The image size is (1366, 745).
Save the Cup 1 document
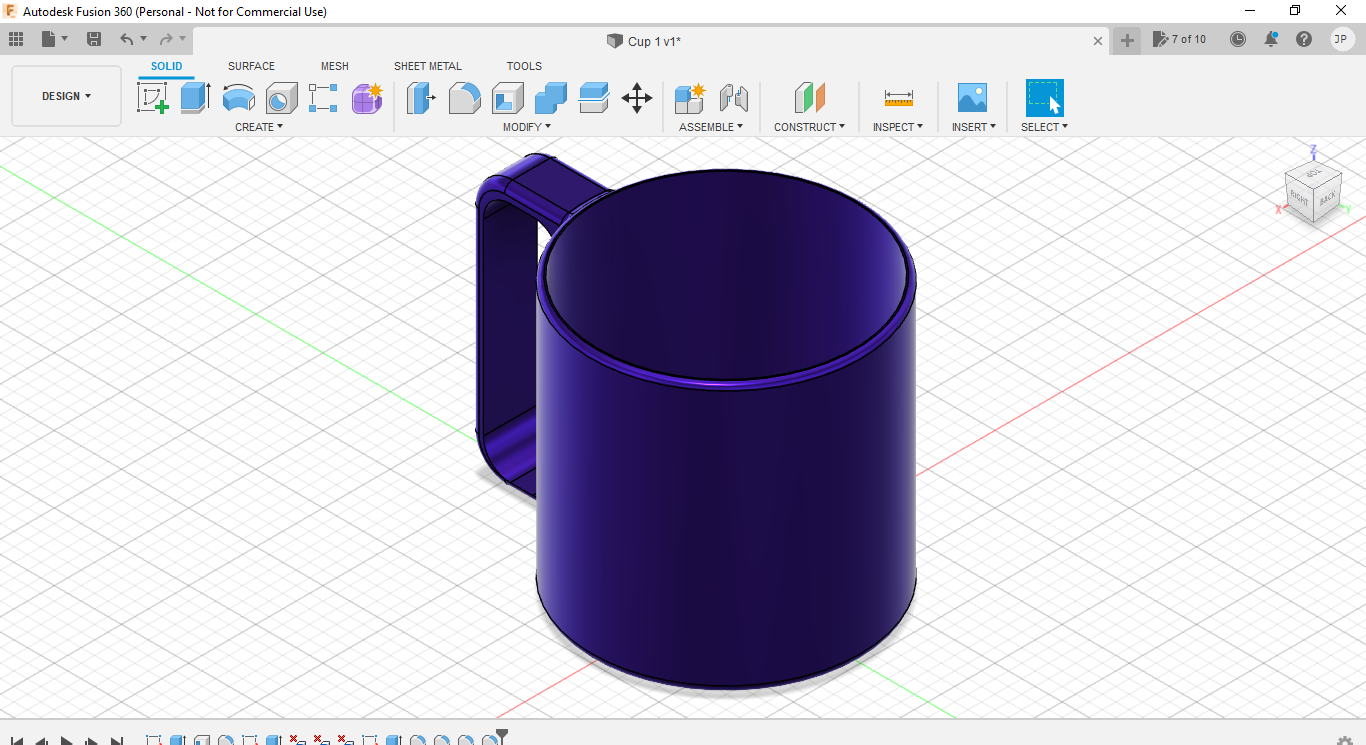click(93, 38)
